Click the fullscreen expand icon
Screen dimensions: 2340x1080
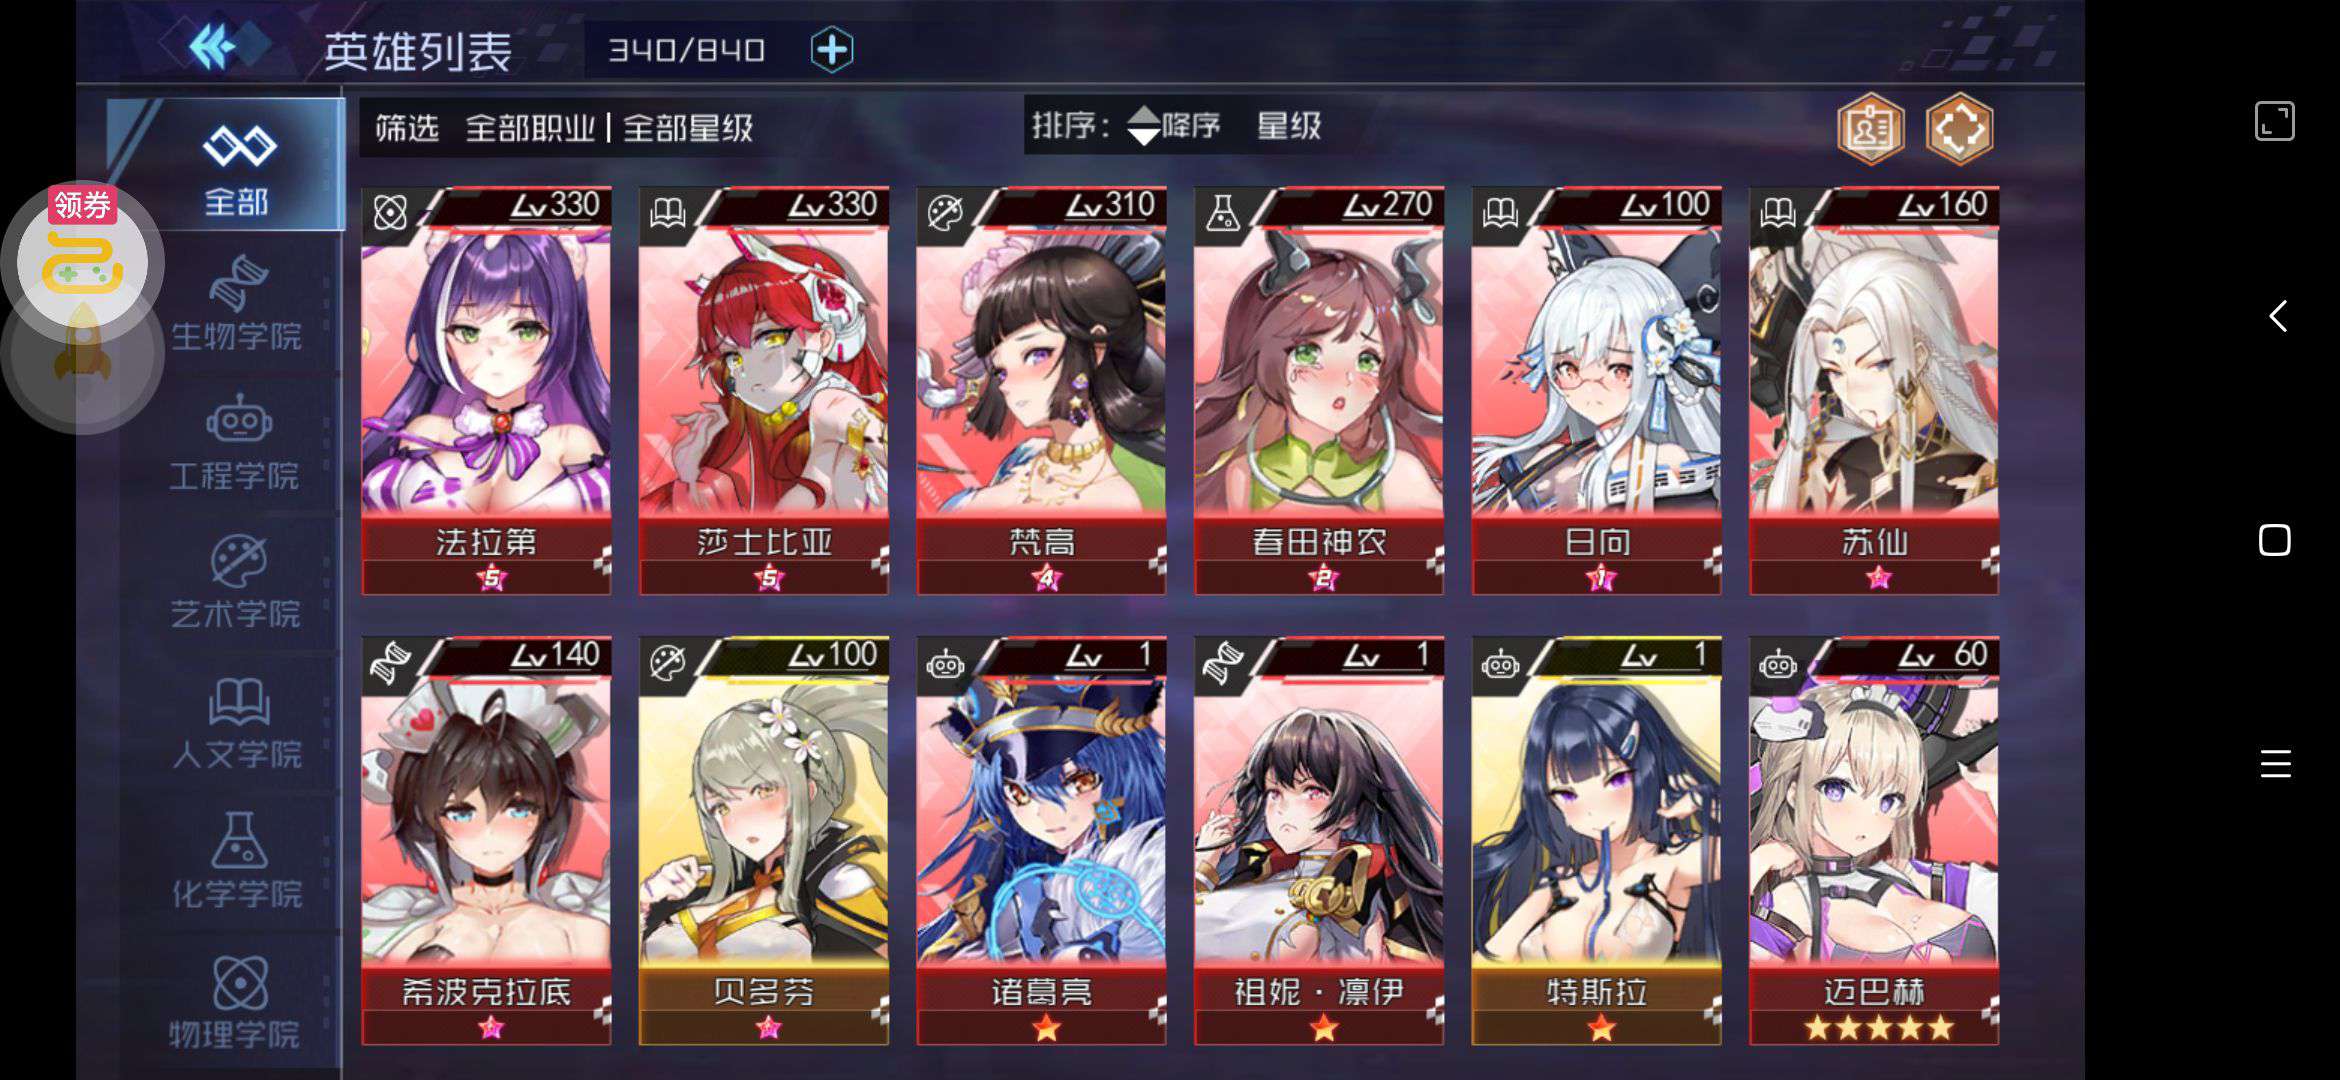point(2274,122)
